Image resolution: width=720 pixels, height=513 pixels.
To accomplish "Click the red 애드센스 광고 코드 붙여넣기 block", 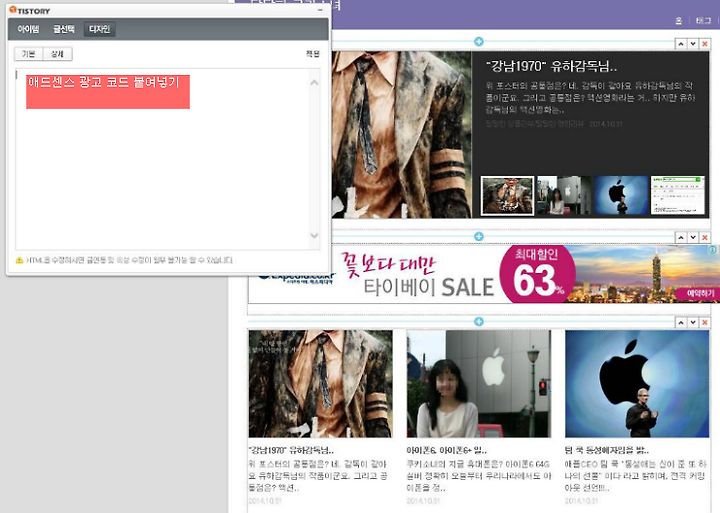I will (108, 92).
